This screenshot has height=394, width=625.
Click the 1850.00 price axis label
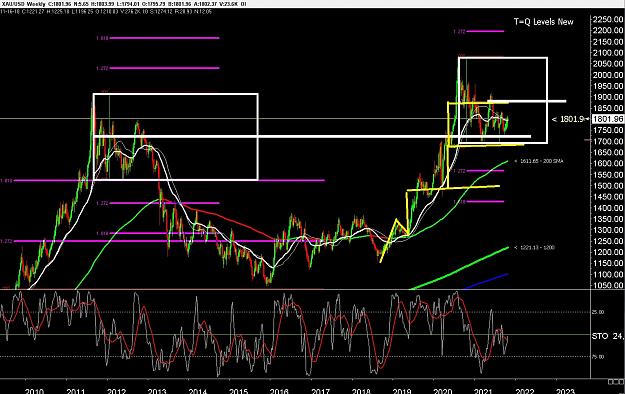(x=608, y=108)
